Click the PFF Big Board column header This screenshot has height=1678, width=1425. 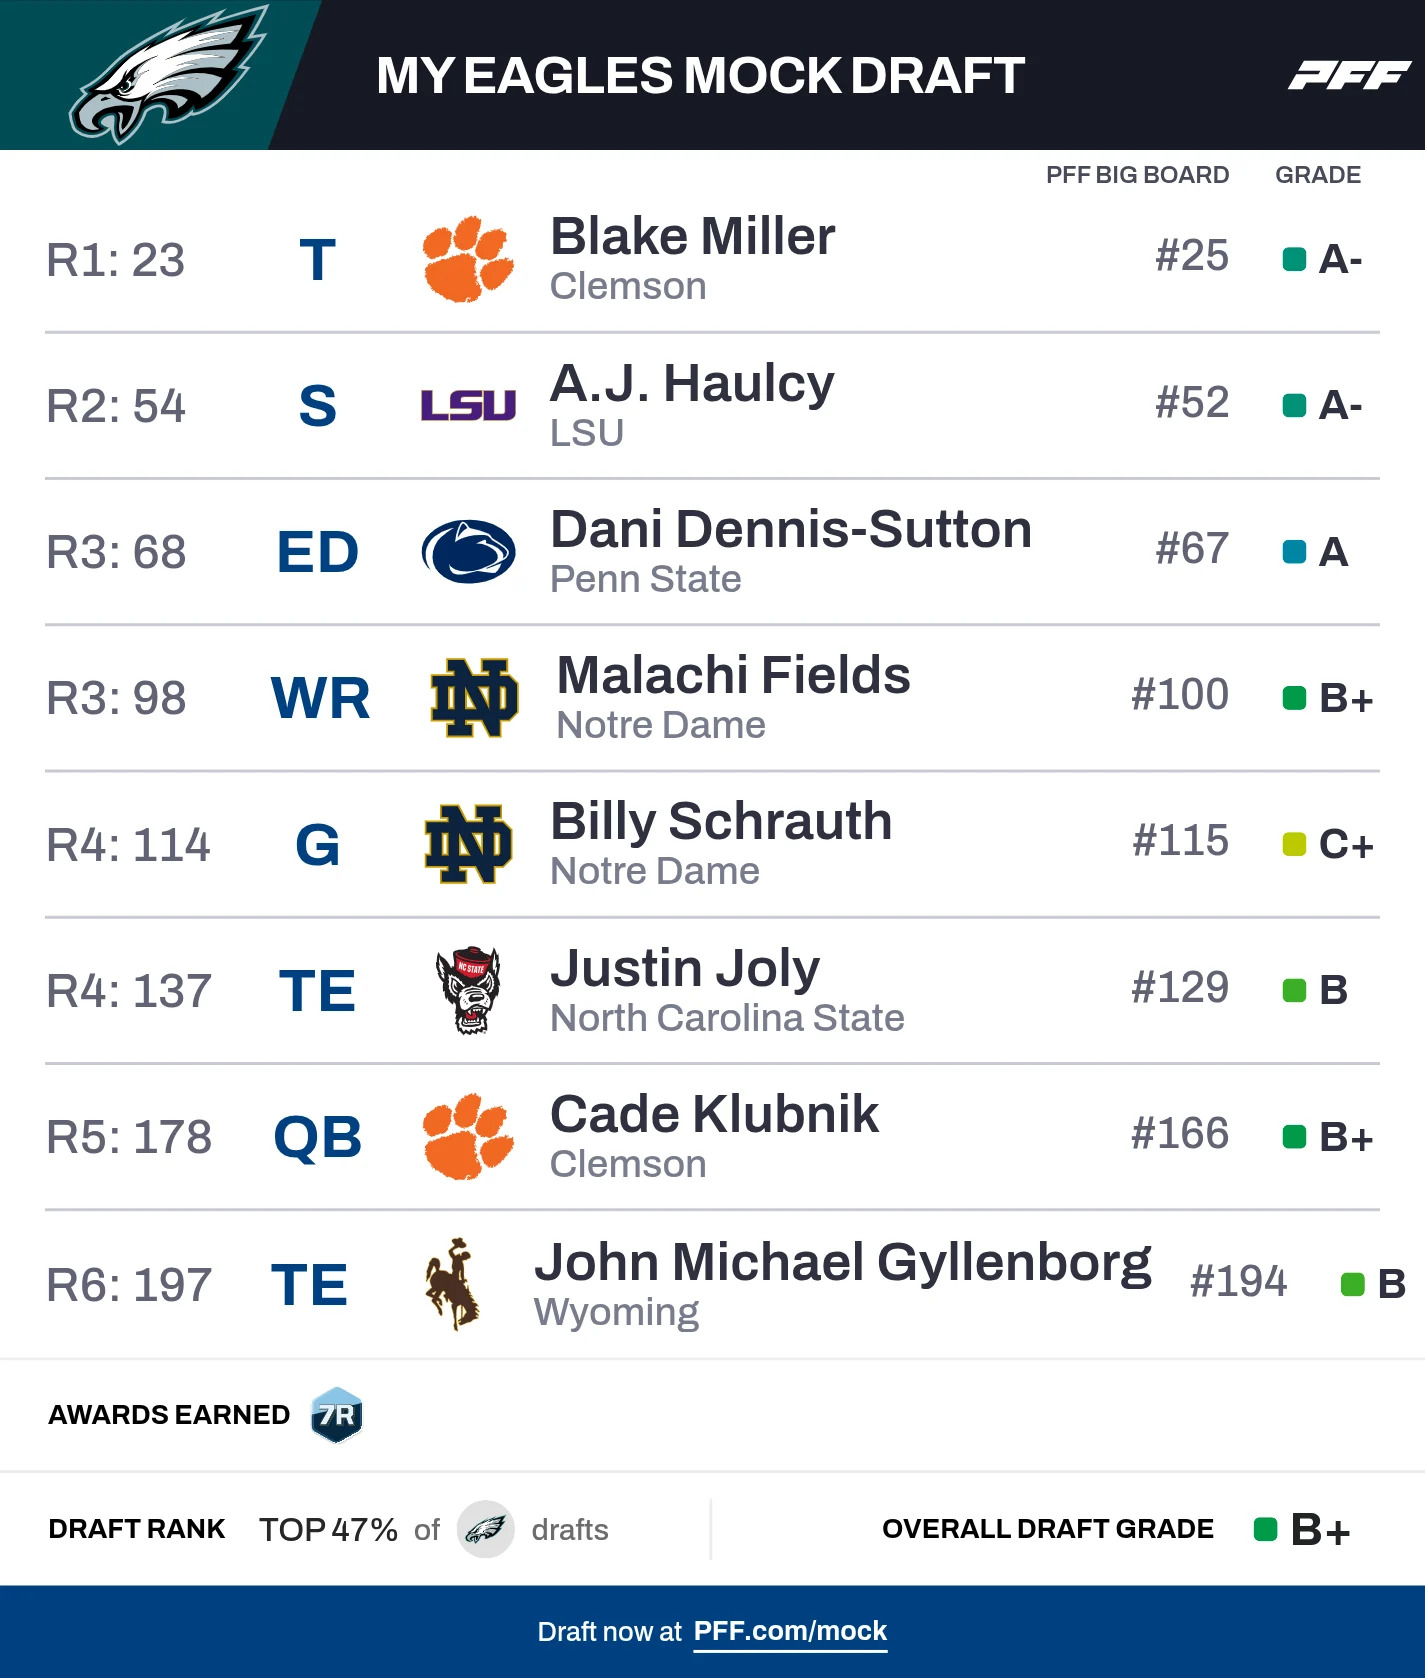click(1137, 175)
